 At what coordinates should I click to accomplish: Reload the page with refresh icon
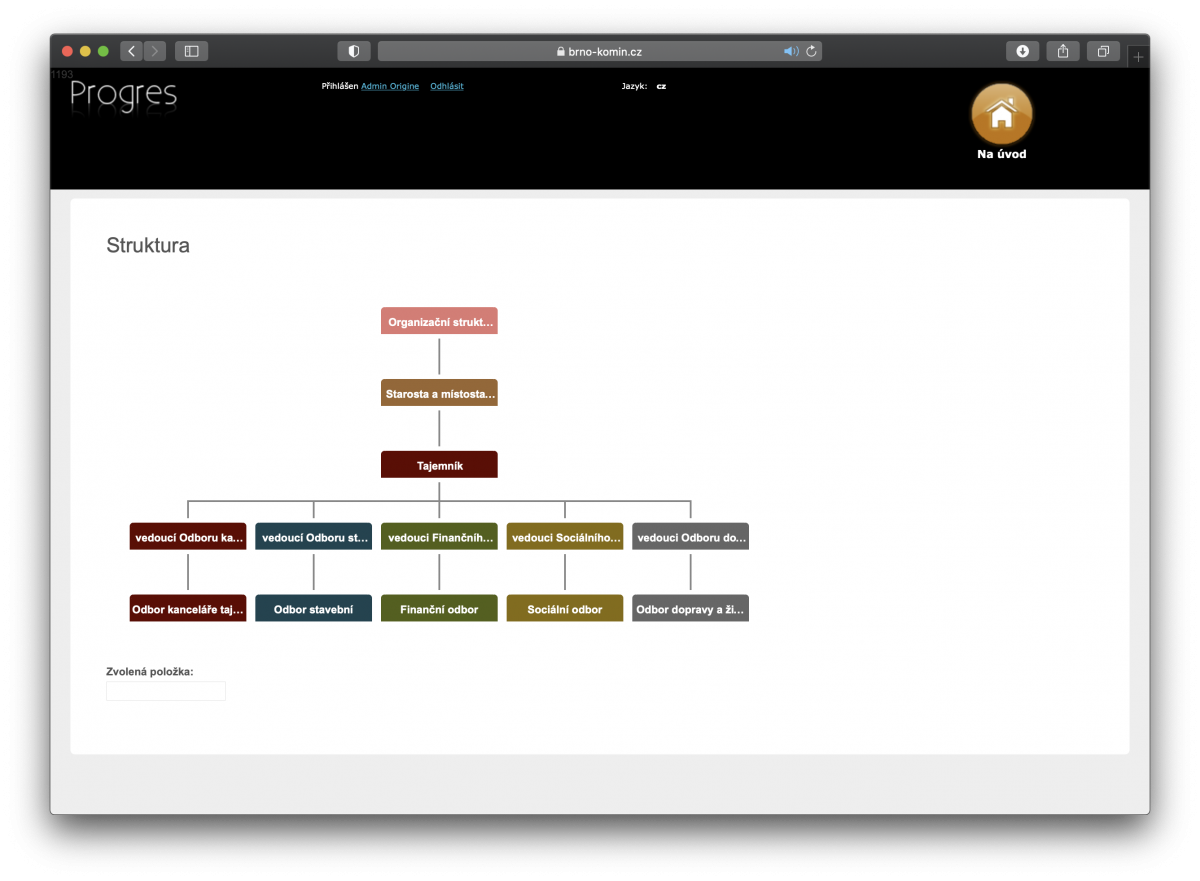click(x=811, y=51)
